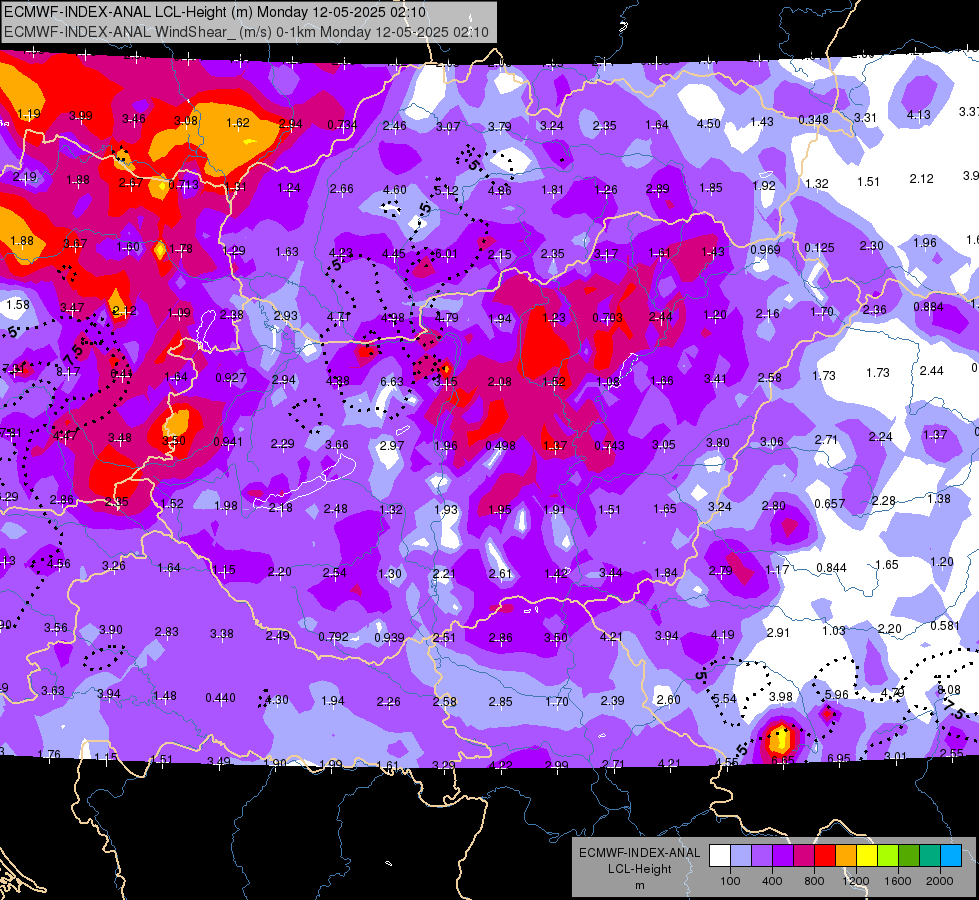Click the red legend swatch right of 800
979x900 pixels.
tap(825, 856)
